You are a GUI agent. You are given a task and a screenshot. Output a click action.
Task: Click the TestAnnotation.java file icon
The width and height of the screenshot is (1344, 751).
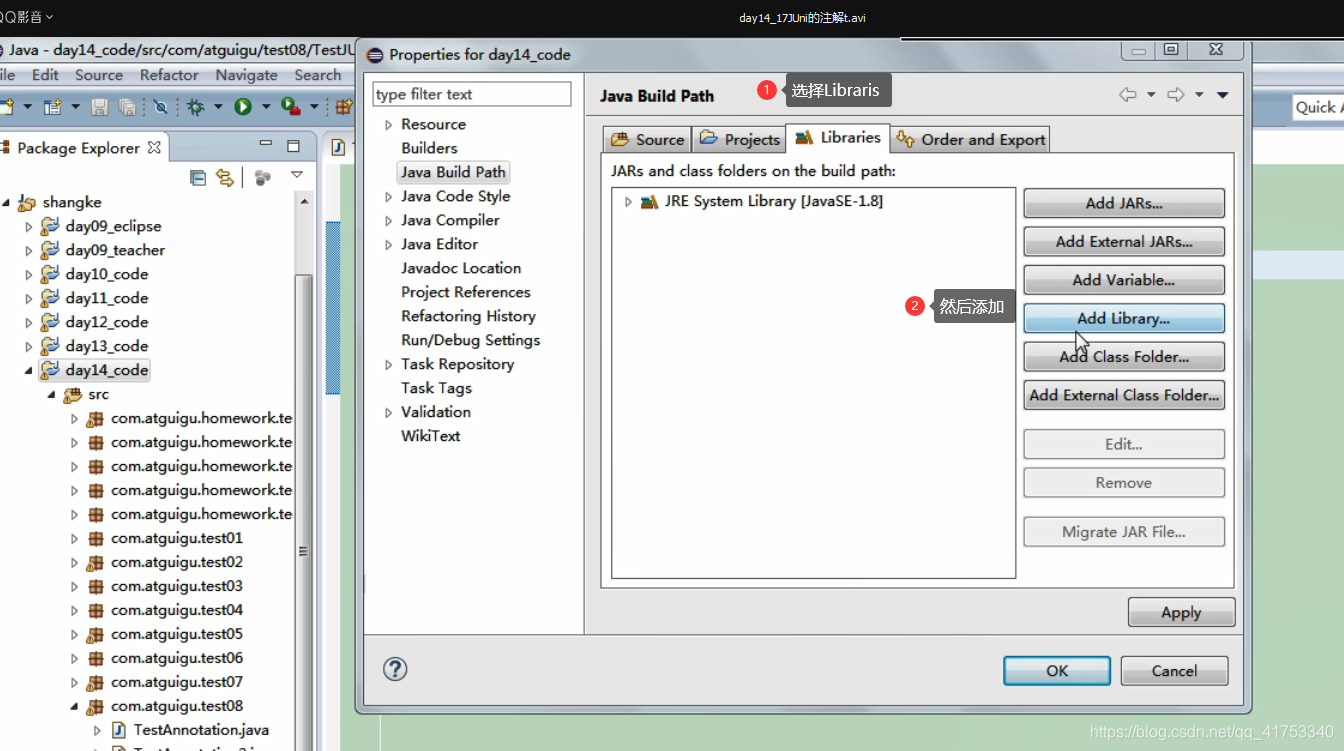pyautogui.click(x=118, y=730)
